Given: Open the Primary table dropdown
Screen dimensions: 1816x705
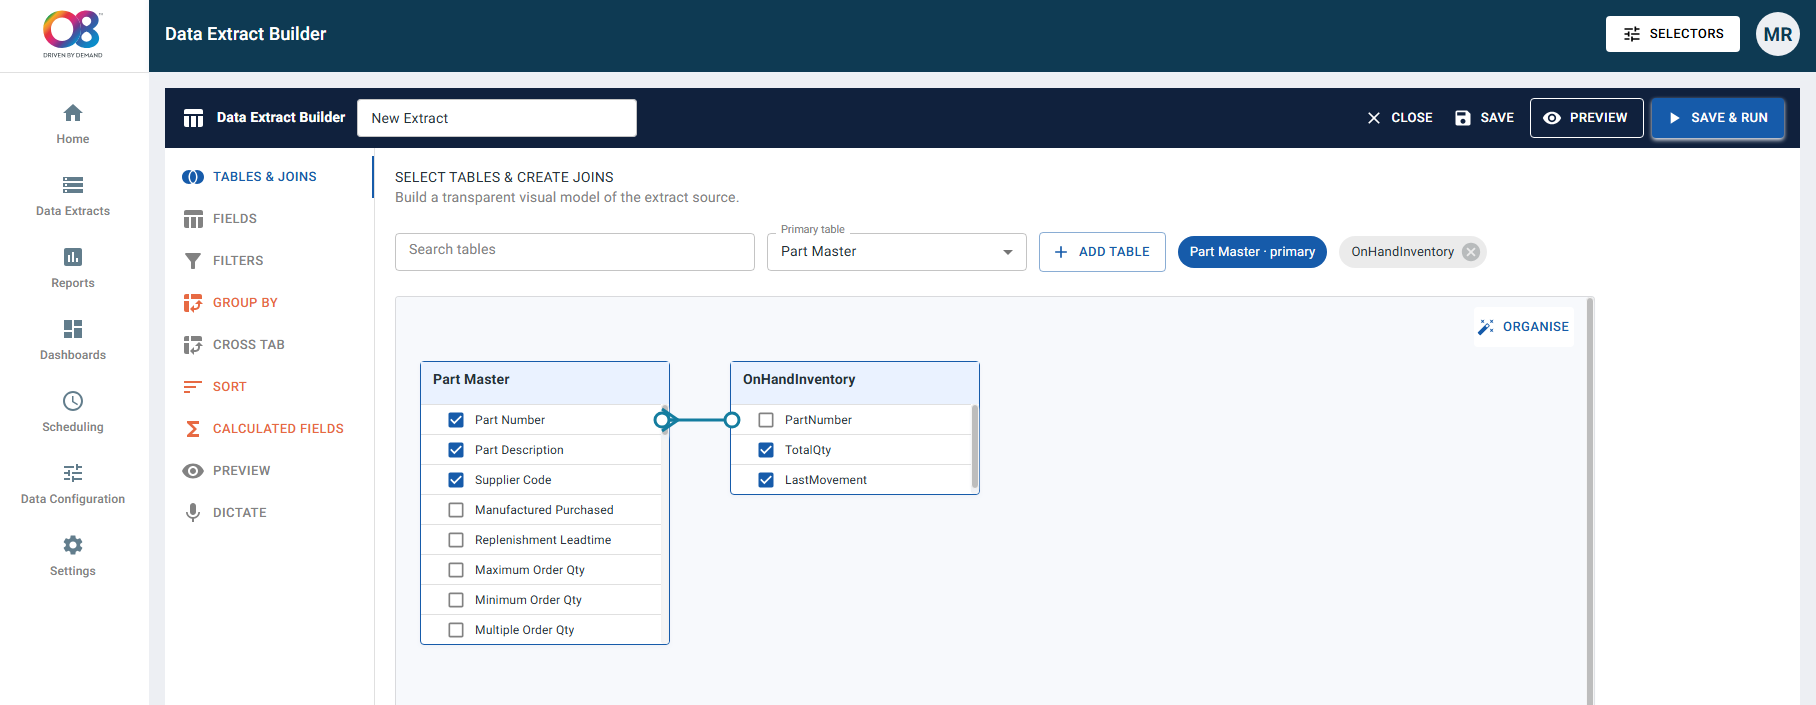Looking at the screenshot, I should (x=897, y=252).
